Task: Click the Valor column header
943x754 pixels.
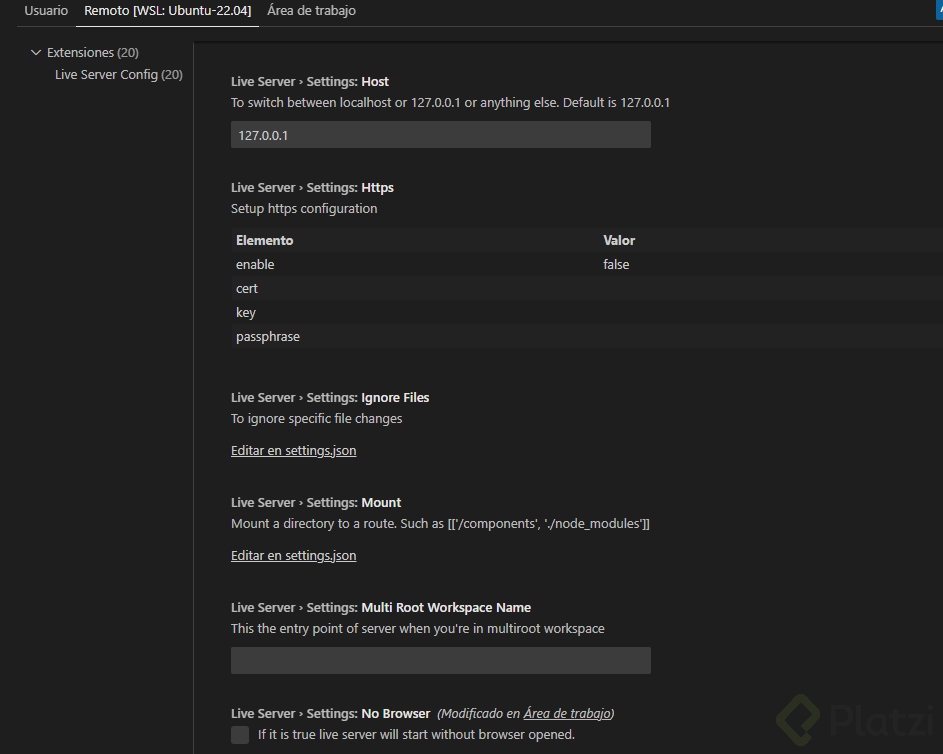Action: (619, 241)
